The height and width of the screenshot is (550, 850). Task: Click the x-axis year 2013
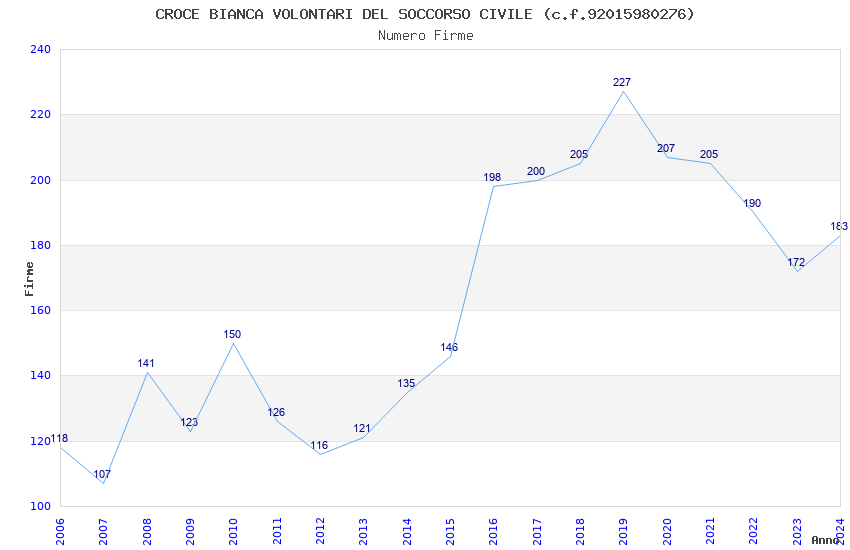coord(364,531)
